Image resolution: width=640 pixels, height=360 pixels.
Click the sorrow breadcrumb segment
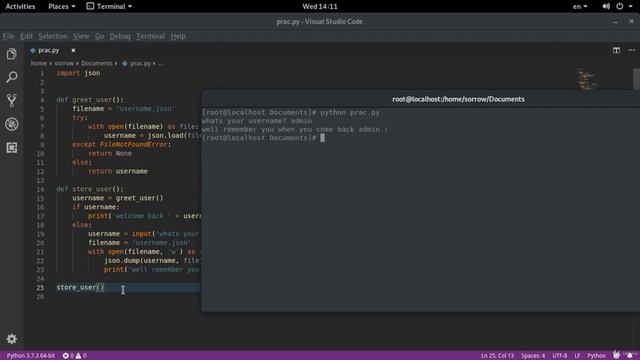click(x=64, y=63)
